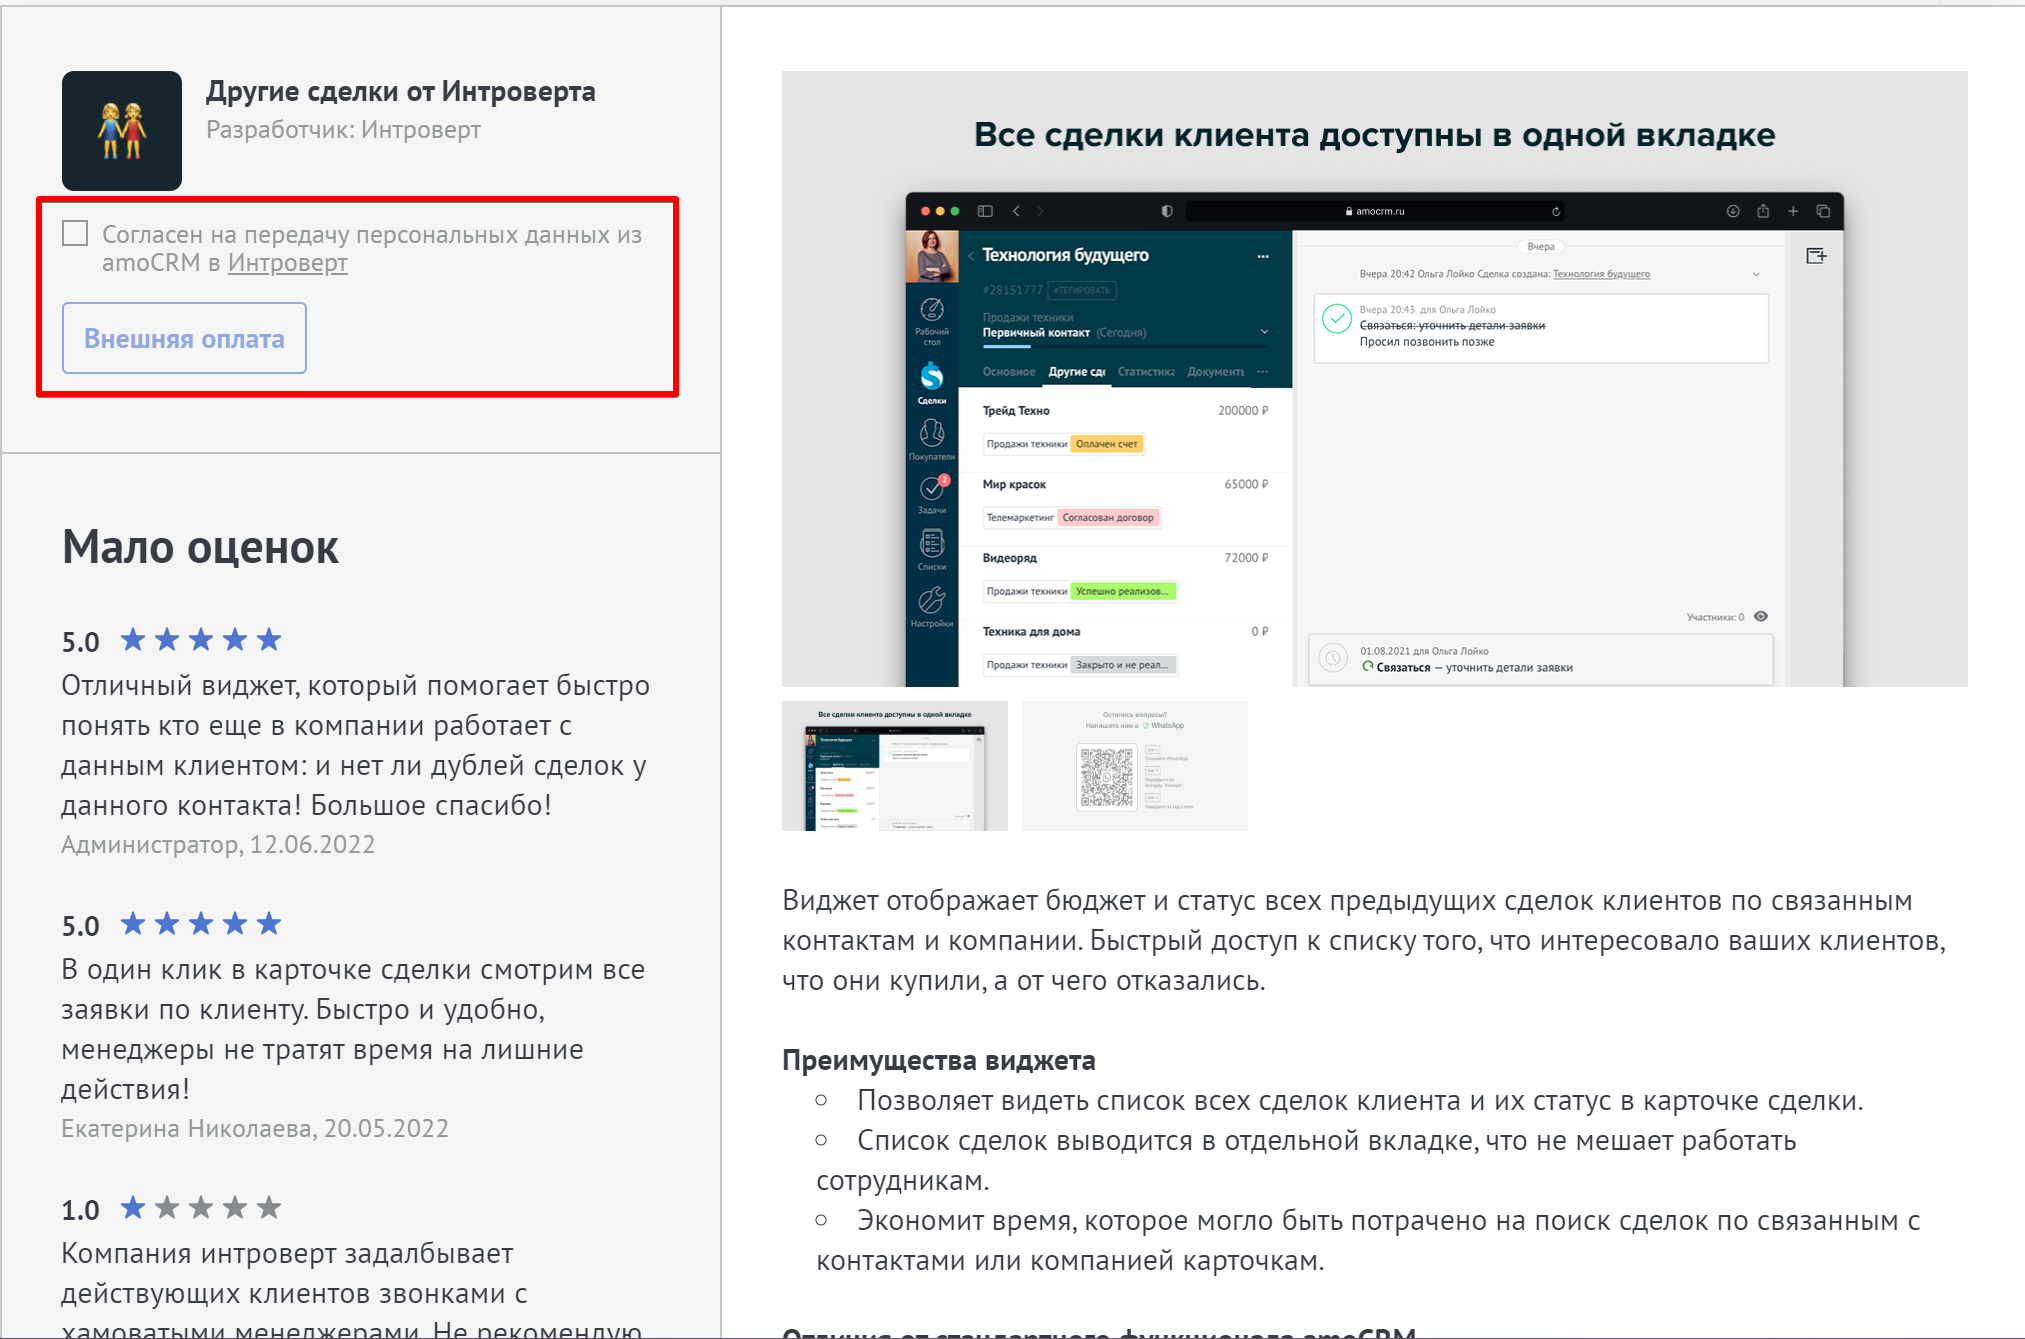Click the bullet starting Список сделок выводится

point(1306,1160)
